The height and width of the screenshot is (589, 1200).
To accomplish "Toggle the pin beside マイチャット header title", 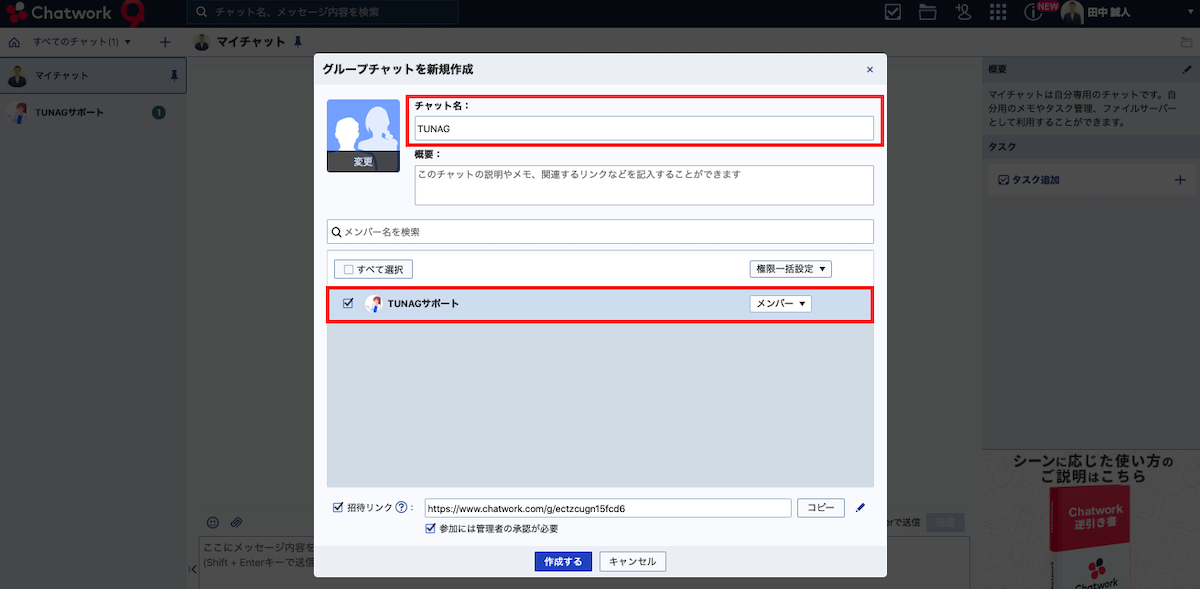I will tap(297, 42).
